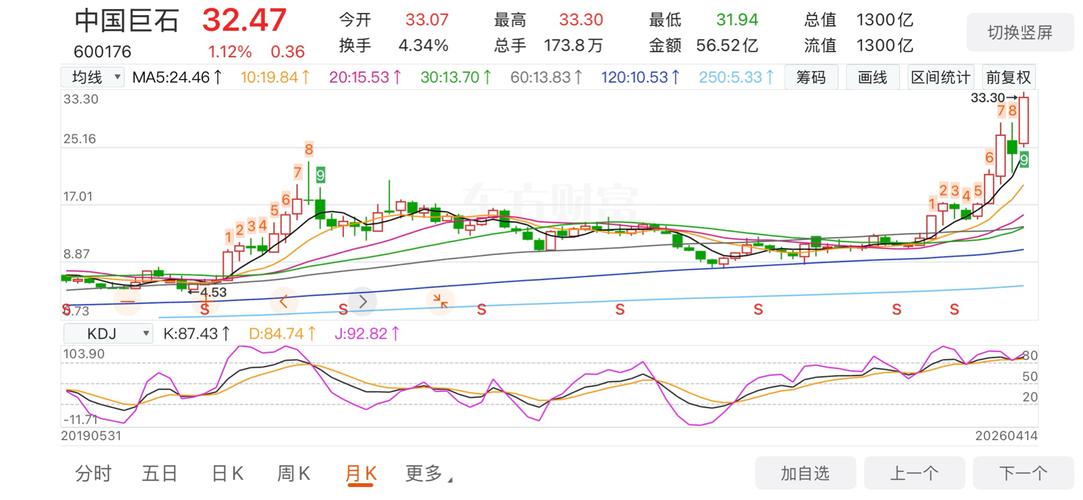Go to previous stock with 上一个

tap(914, 474)
